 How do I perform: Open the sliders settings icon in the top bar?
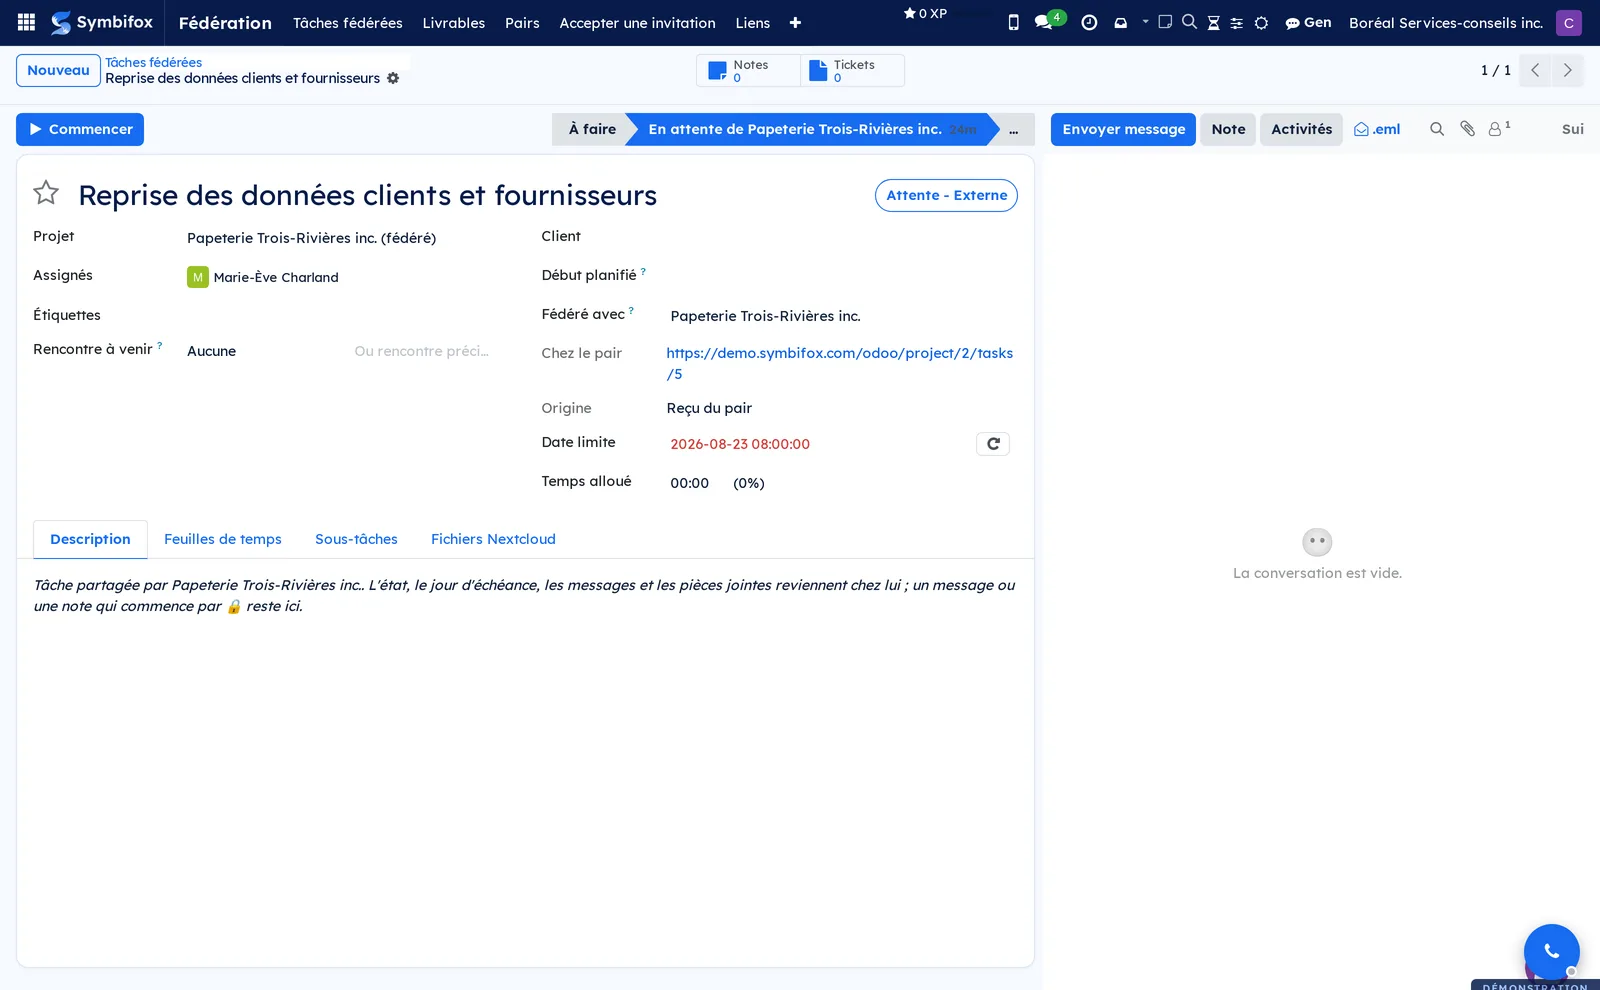[x=1237, y=23]
